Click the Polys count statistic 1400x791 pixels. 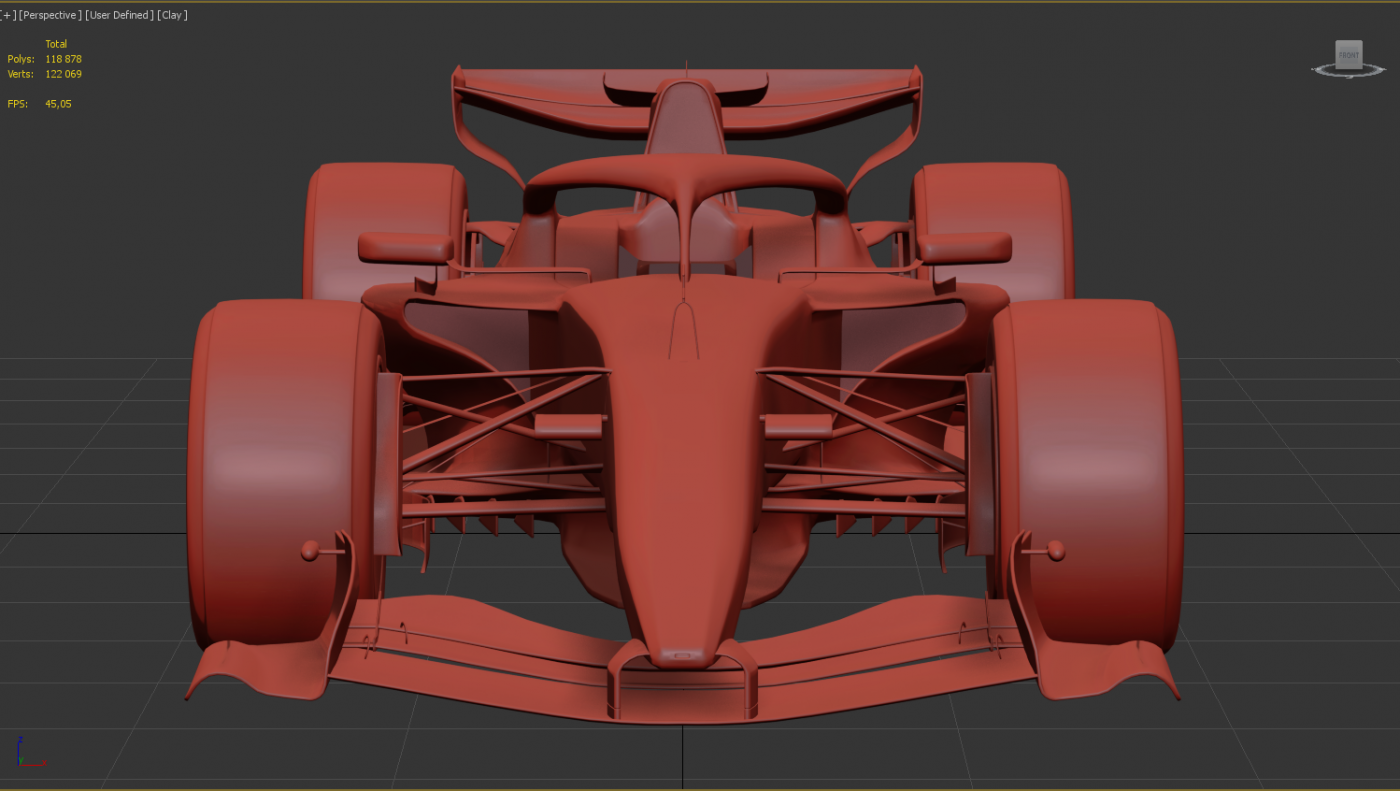coord(63,59)
